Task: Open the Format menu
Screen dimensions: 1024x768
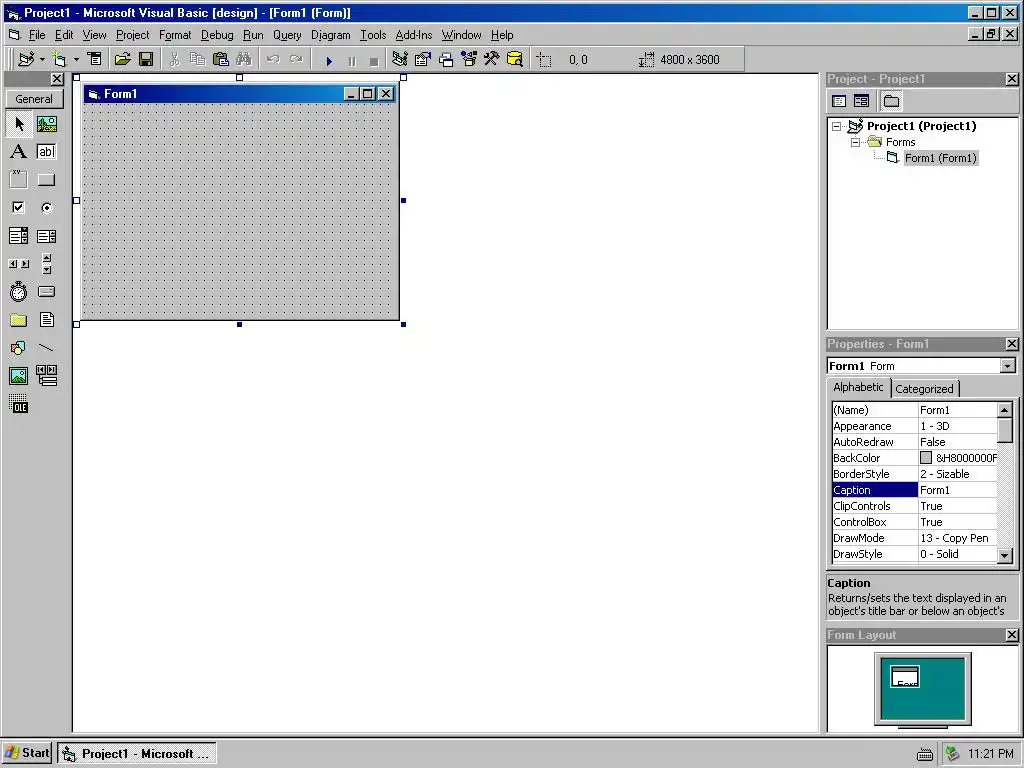Action: click(175, 35)
